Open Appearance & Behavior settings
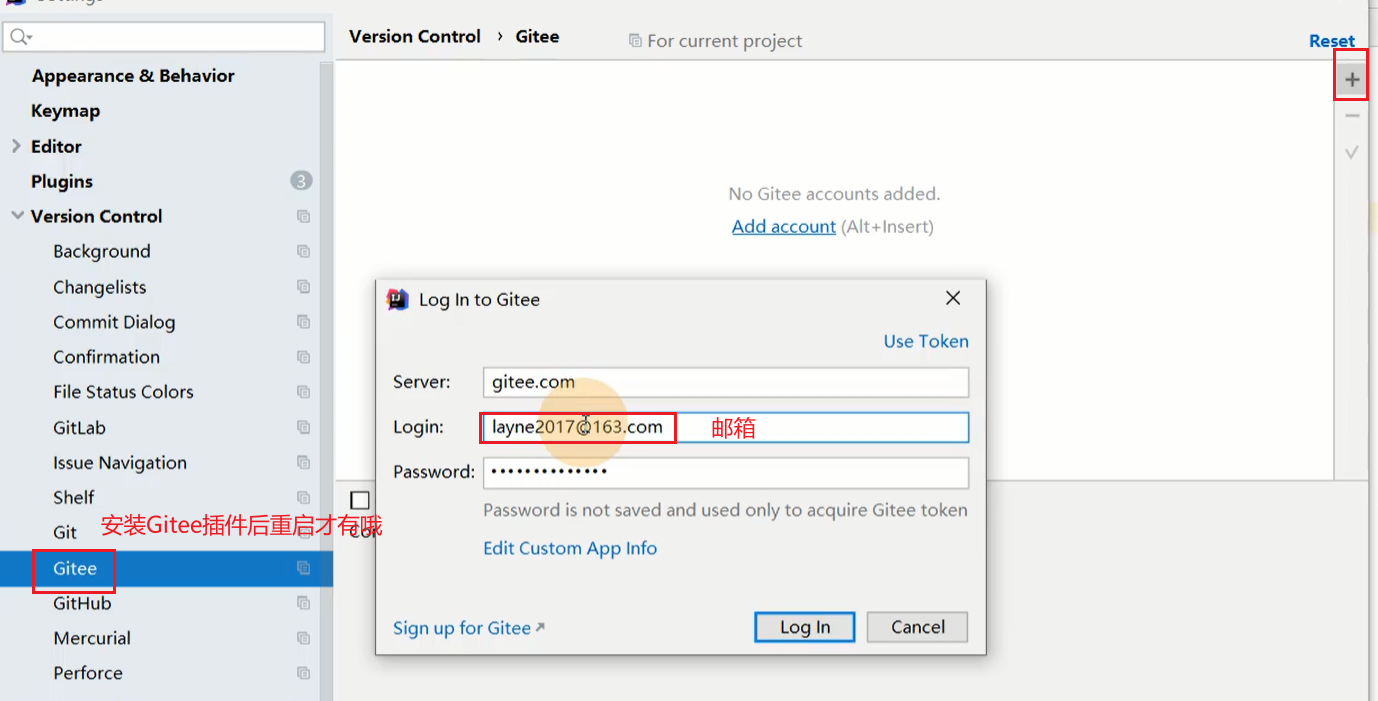Screen dimensions: 1378x701 coord(133,76)
